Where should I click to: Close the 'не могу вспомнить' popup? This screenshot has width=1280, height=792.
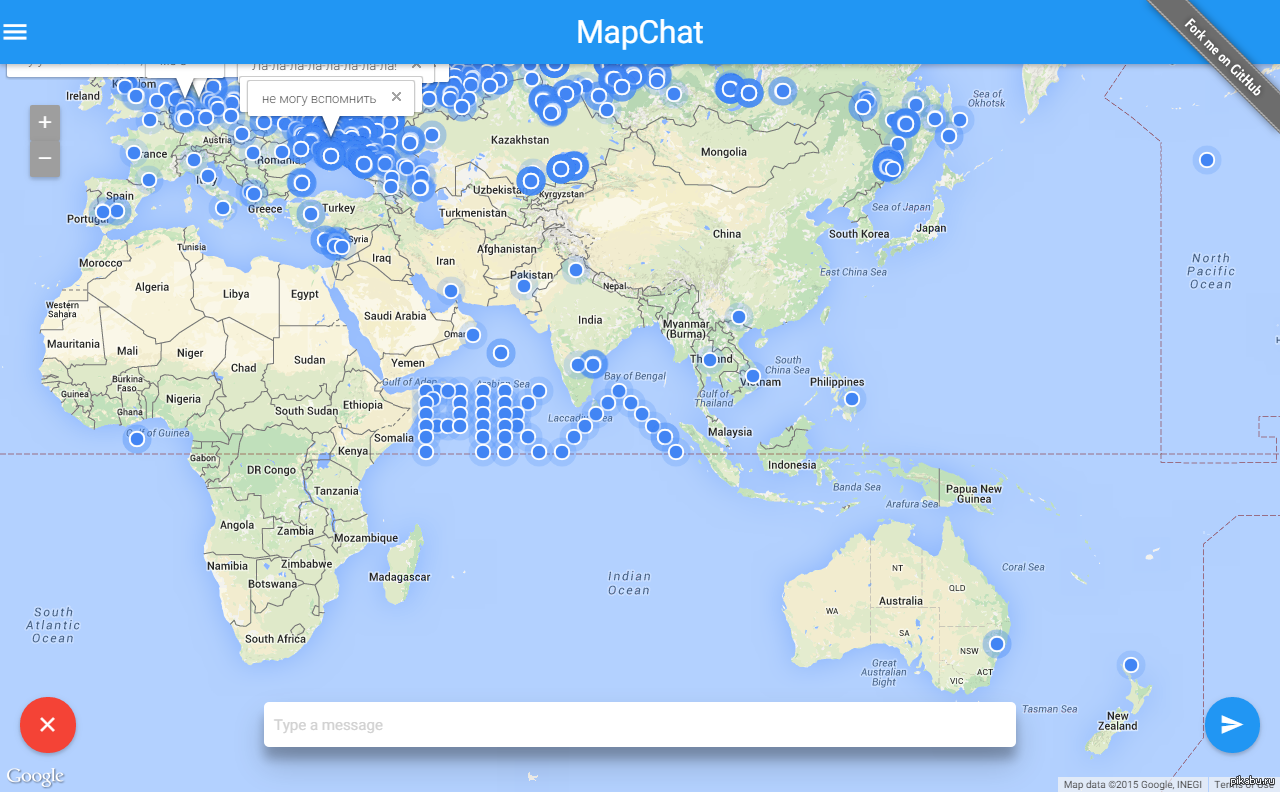(x=396, y=97)
